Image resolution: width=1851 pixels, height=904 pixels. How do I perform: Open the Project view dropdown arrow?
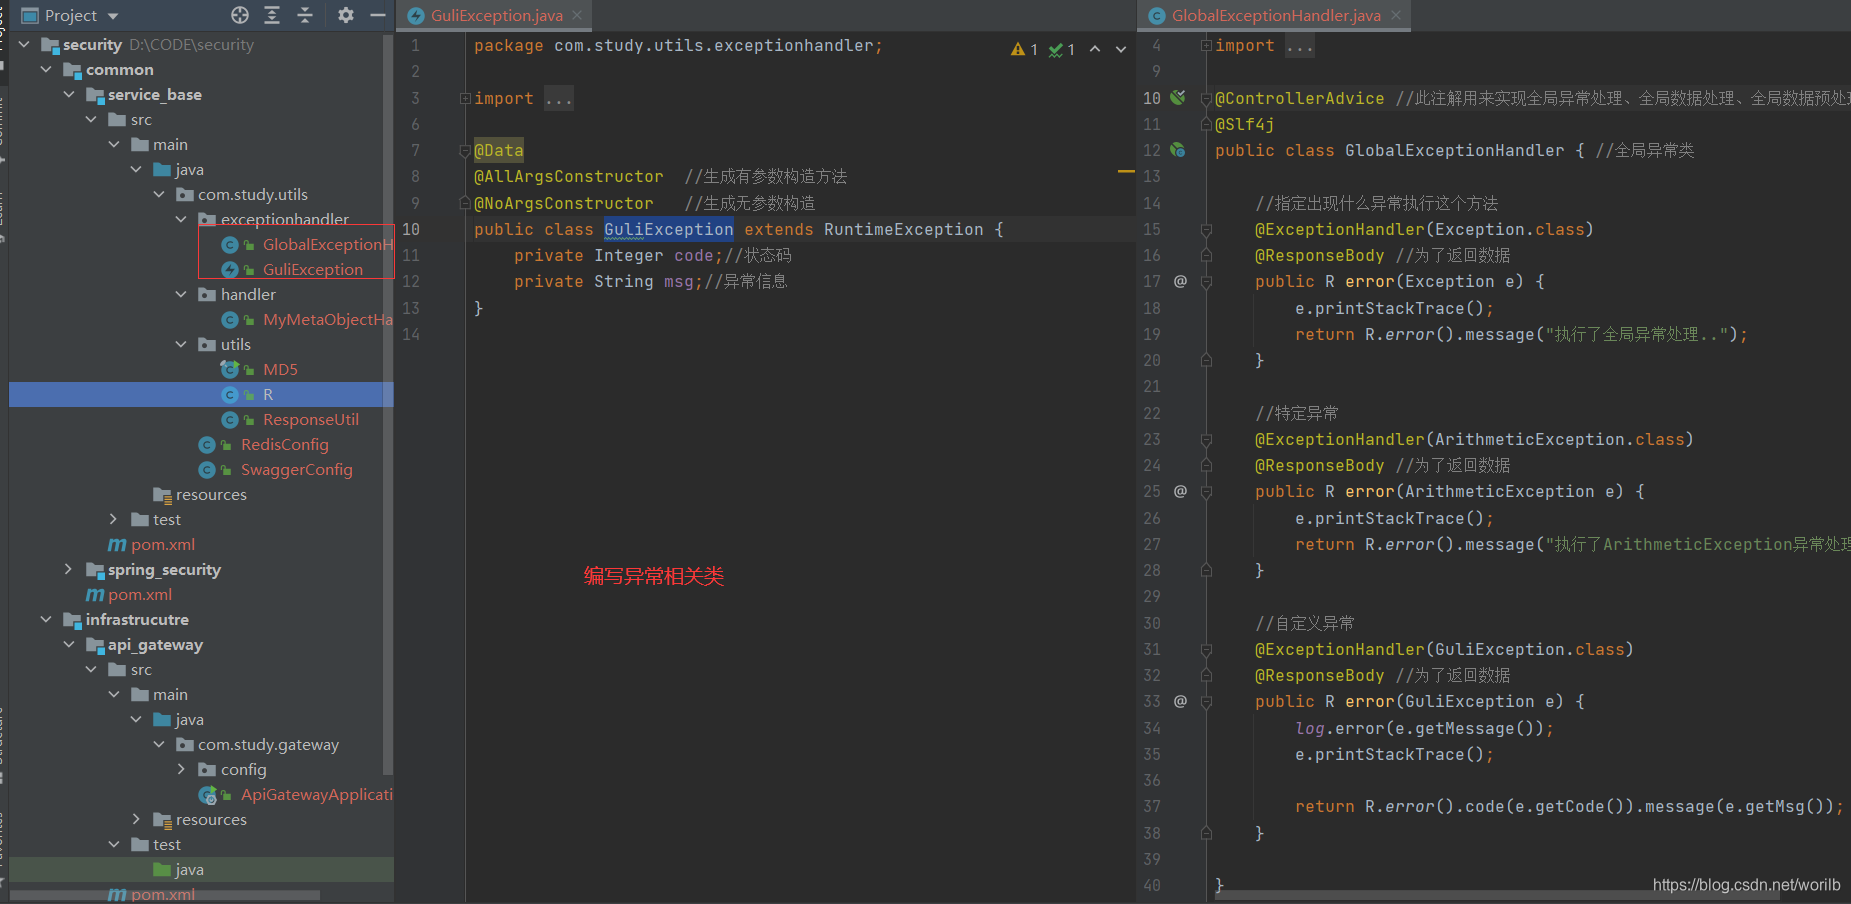[x=113, y=16]
